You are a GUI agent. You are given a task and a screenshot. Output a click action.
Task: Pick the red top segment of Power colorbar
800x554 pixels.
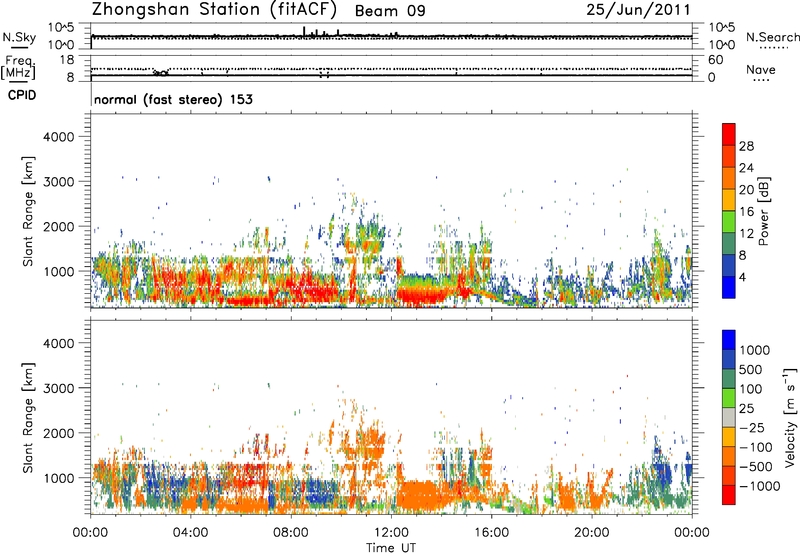729,134
